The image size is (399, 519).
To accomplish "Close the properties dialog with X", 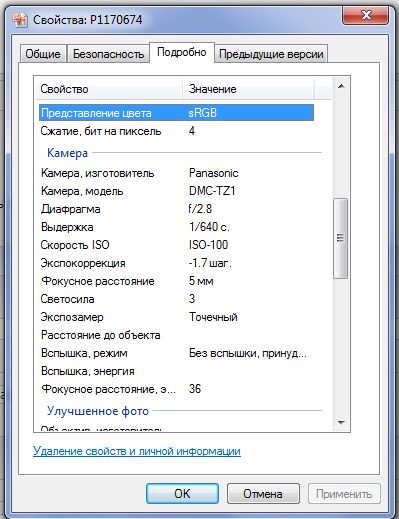I will [x=365, y=15].
